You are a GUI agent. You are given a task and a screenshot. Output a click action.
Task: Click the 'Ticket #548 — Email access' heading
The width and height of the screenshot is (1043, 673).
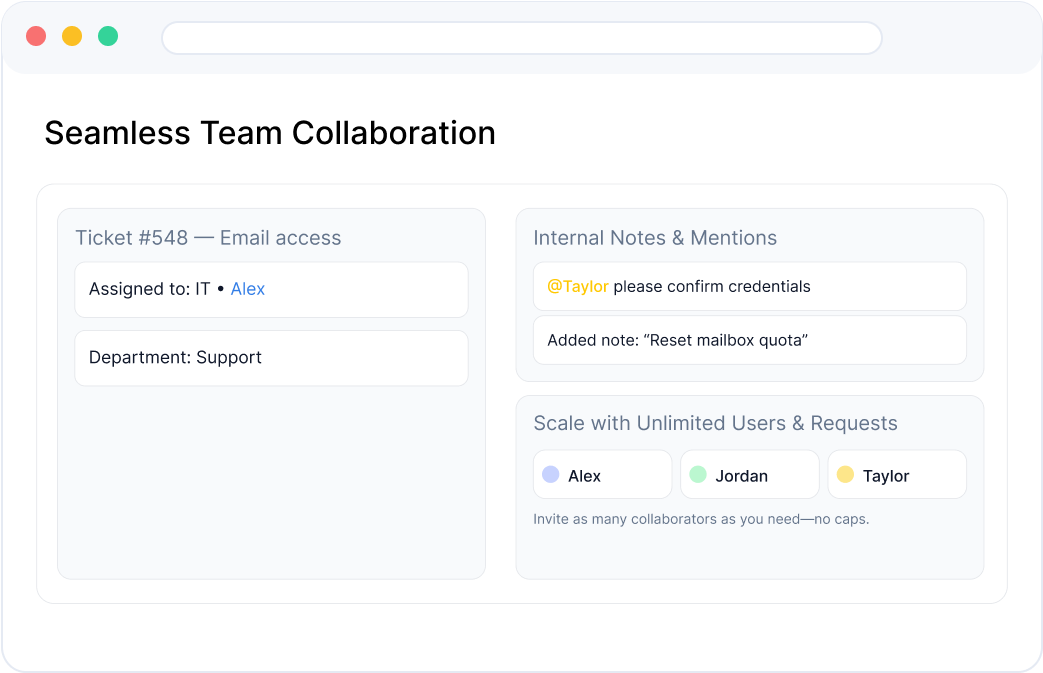(208, 237)
